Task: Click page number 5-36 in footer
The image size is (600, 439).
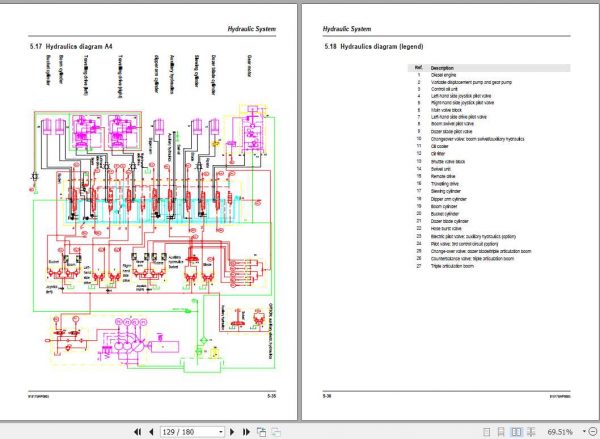Action: [x=327, y=396]
